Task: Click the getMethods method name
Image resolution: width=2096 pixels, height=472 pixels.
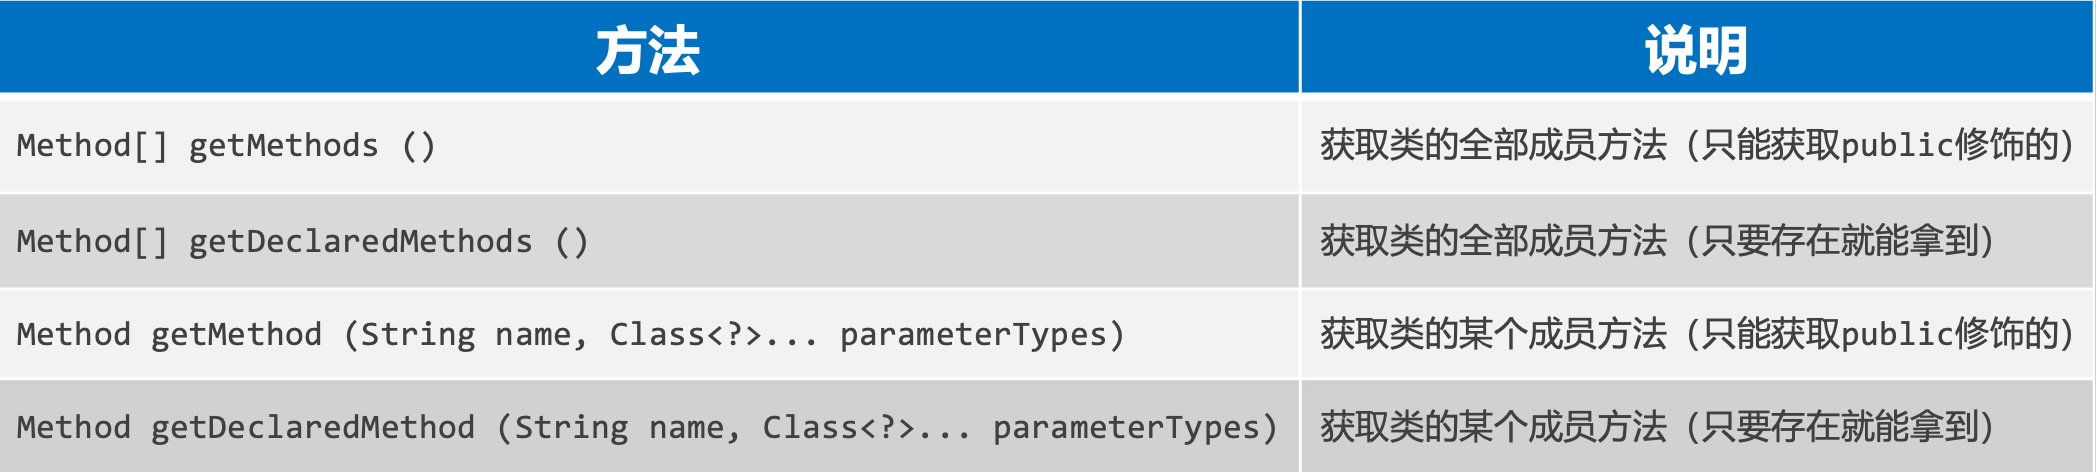Action: tap(283, 146)
